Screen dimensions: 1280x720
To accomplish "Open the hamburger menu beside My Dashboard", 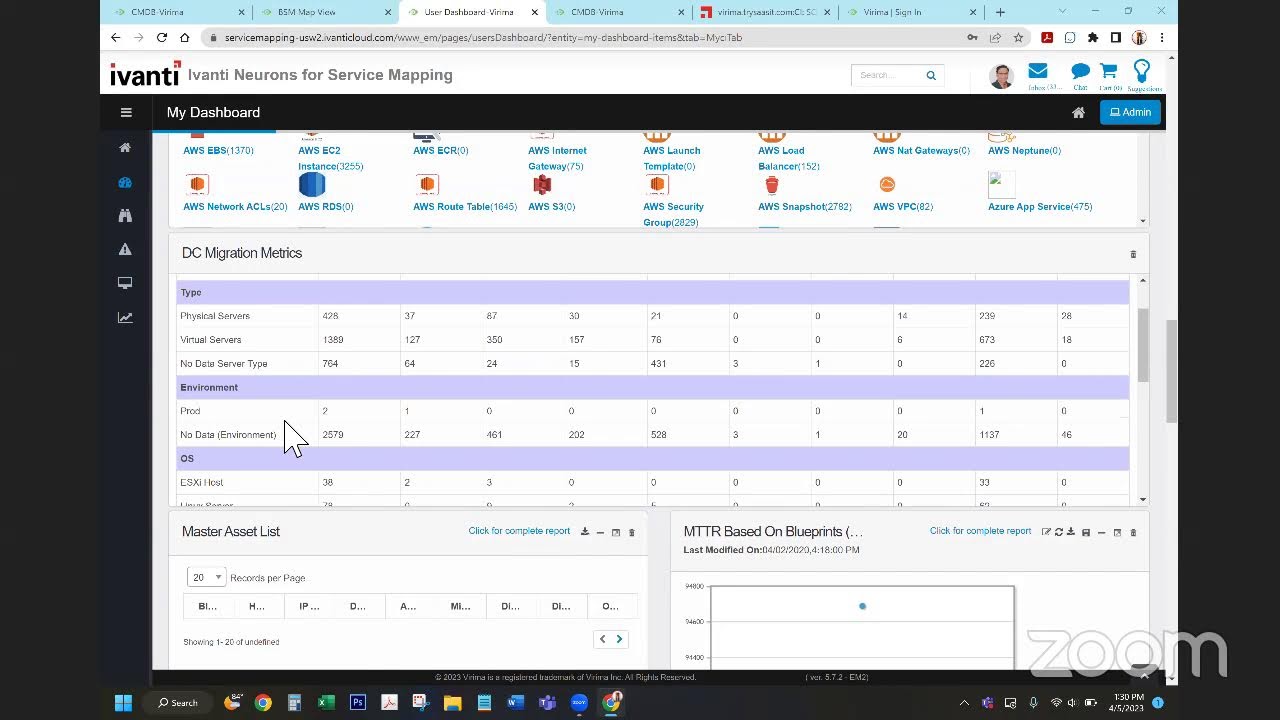I will tap(126, 112).
